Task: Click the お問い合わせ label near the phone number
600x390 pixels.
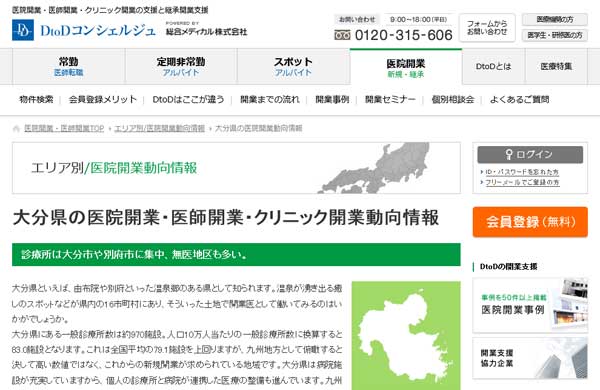Action: (357, 19)
